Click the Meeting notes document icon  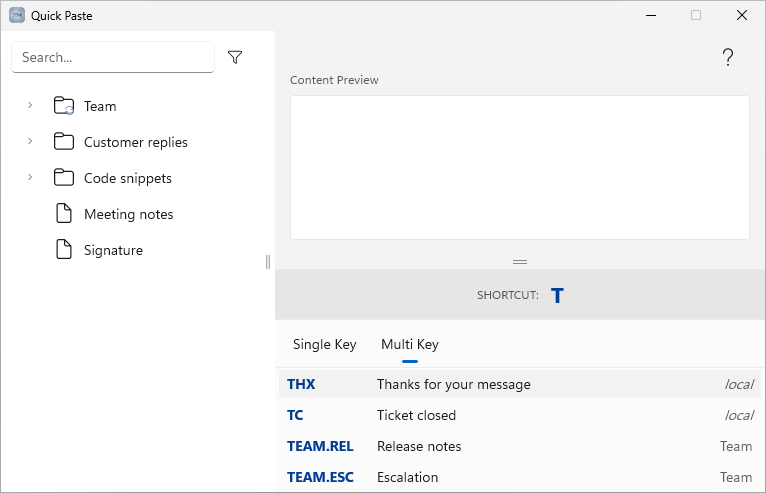[x=64, y=214]
